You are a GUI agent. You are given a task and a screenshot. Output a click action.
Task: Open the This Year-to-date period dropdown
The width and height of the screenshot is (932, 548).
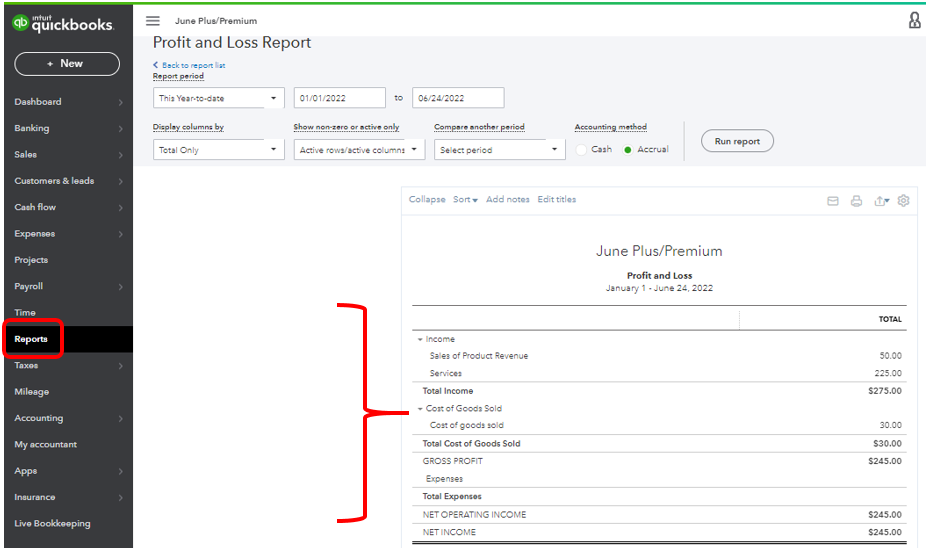[x=218, y=98]
